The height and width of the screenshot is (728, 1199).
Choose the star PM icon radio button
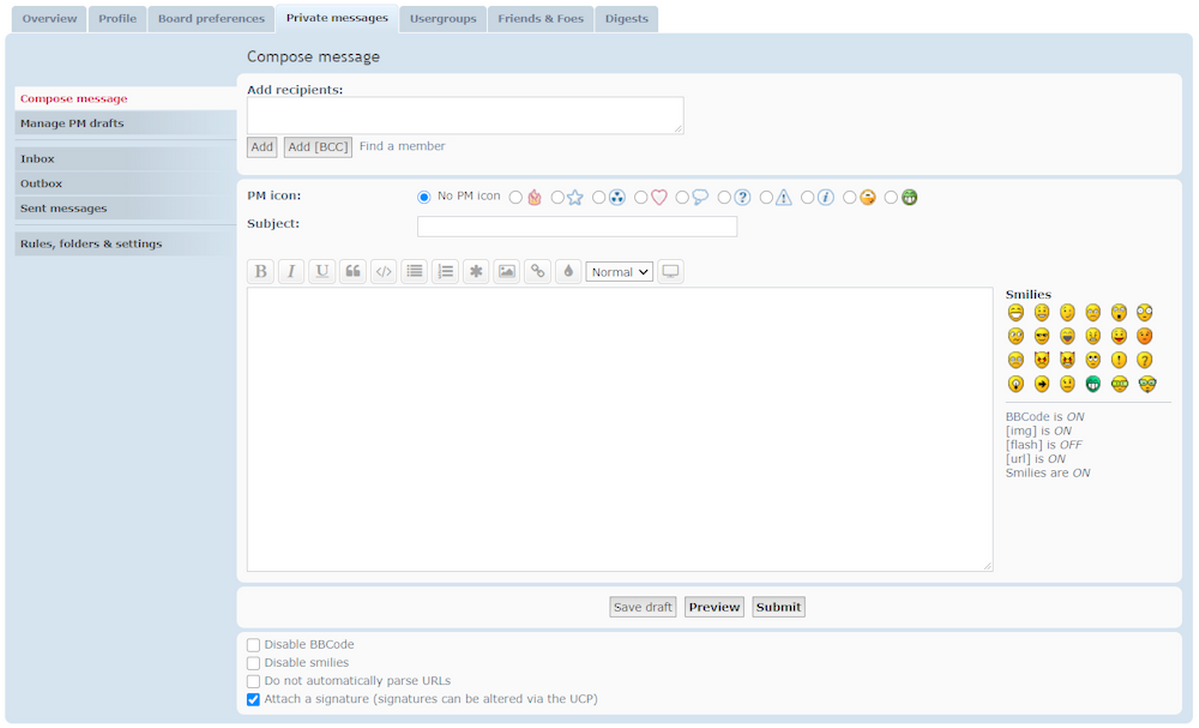557,197
